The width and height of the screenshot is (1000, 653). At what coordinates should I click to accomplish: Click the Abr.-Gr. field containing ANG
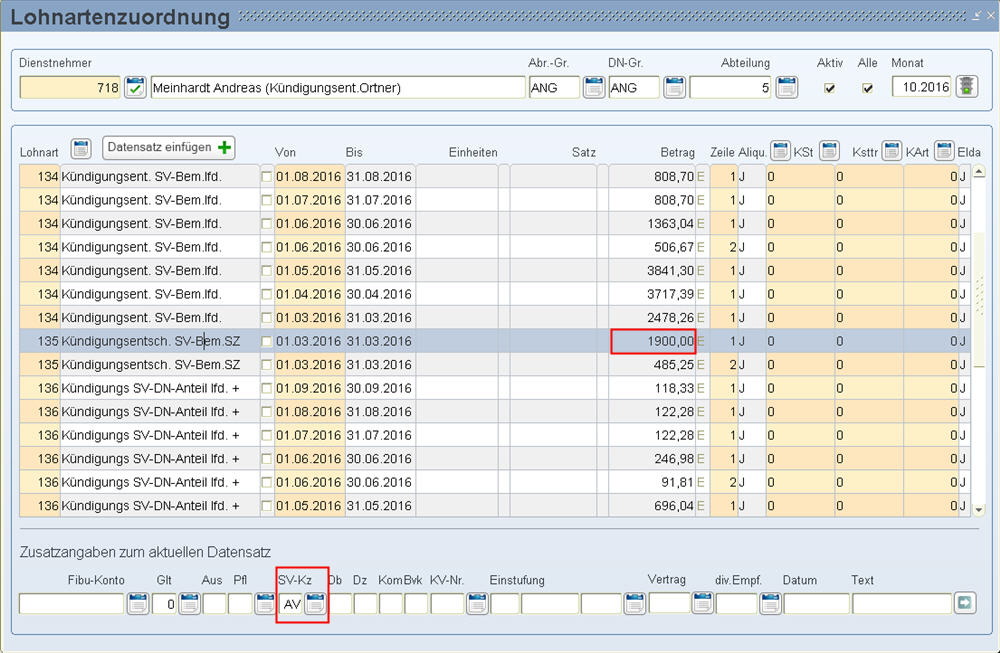554,87
